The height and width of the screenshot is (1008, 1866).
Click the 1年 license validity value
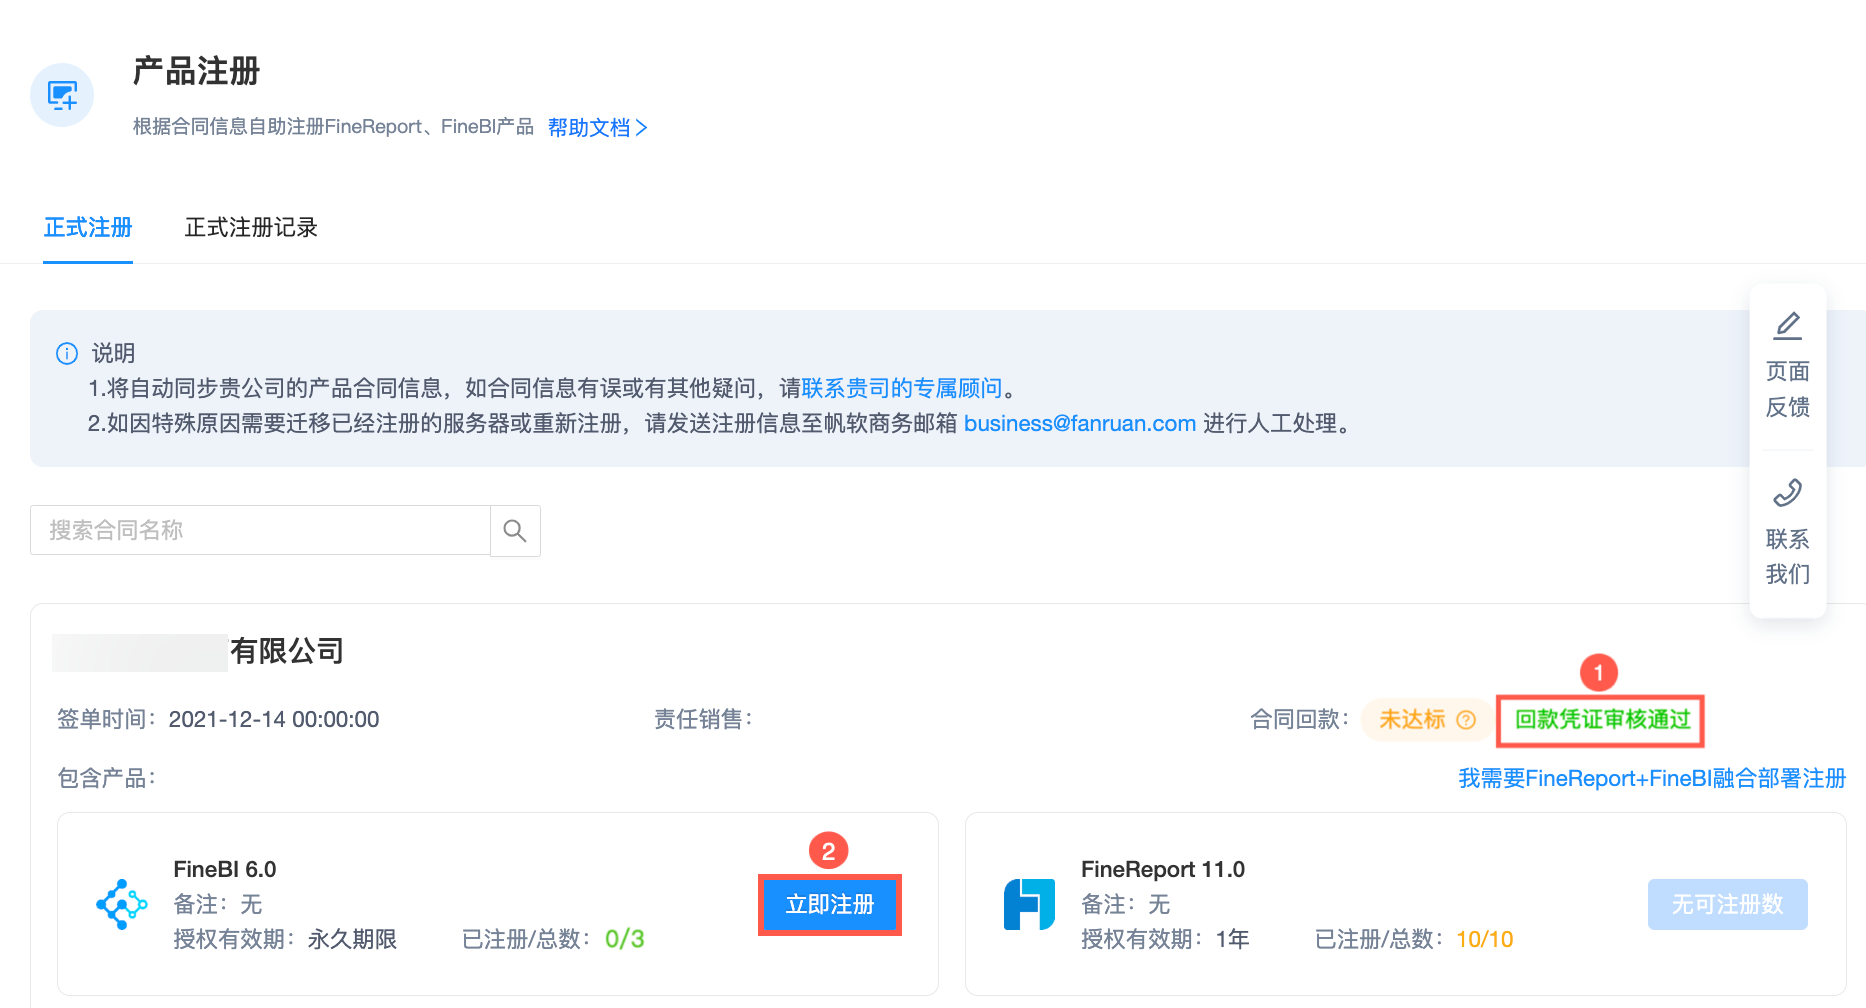click(1233, 939)
